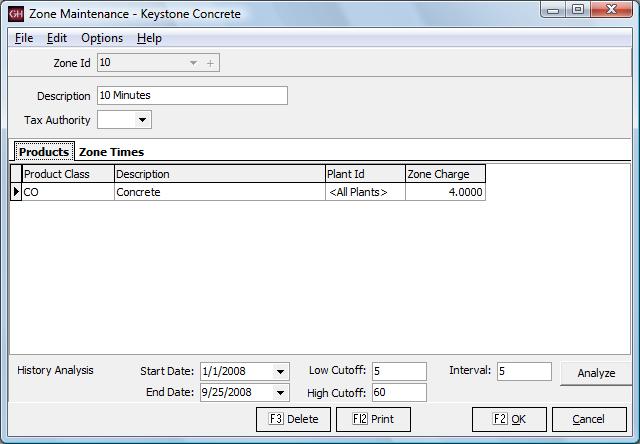Open the File menu
Image resolution: width=640 pixels, height=444 pixels.
point(24,38)
